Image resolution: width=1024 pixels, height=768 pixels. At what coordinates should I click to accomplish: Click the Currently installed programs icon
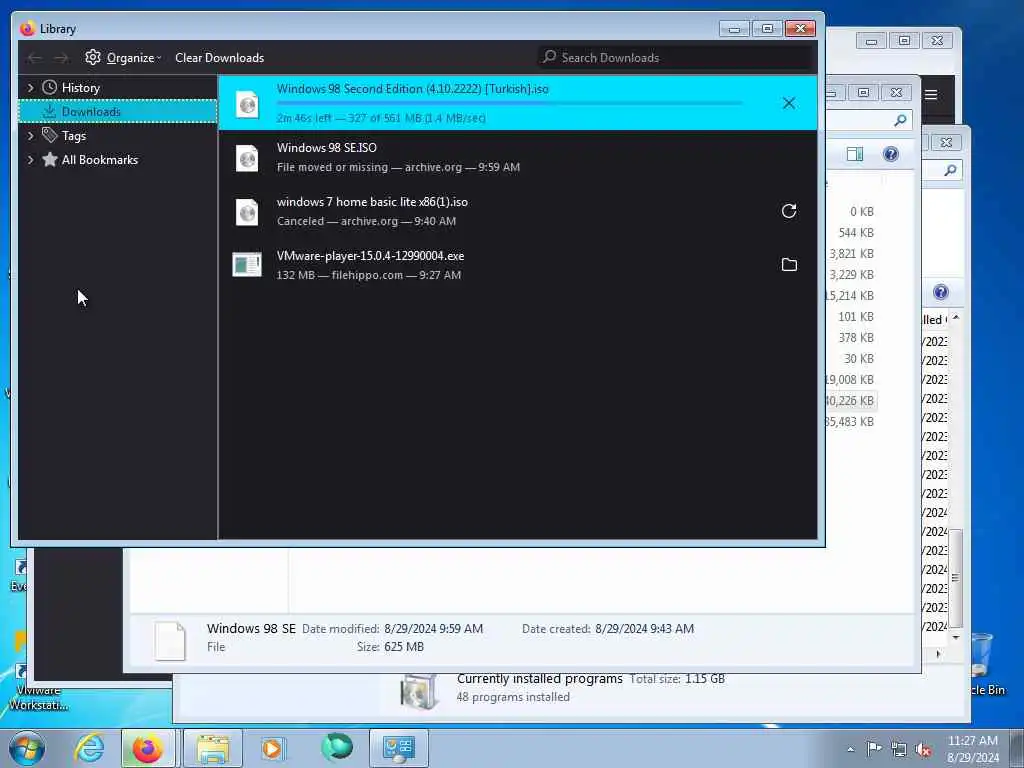click(x=419, y=691)
